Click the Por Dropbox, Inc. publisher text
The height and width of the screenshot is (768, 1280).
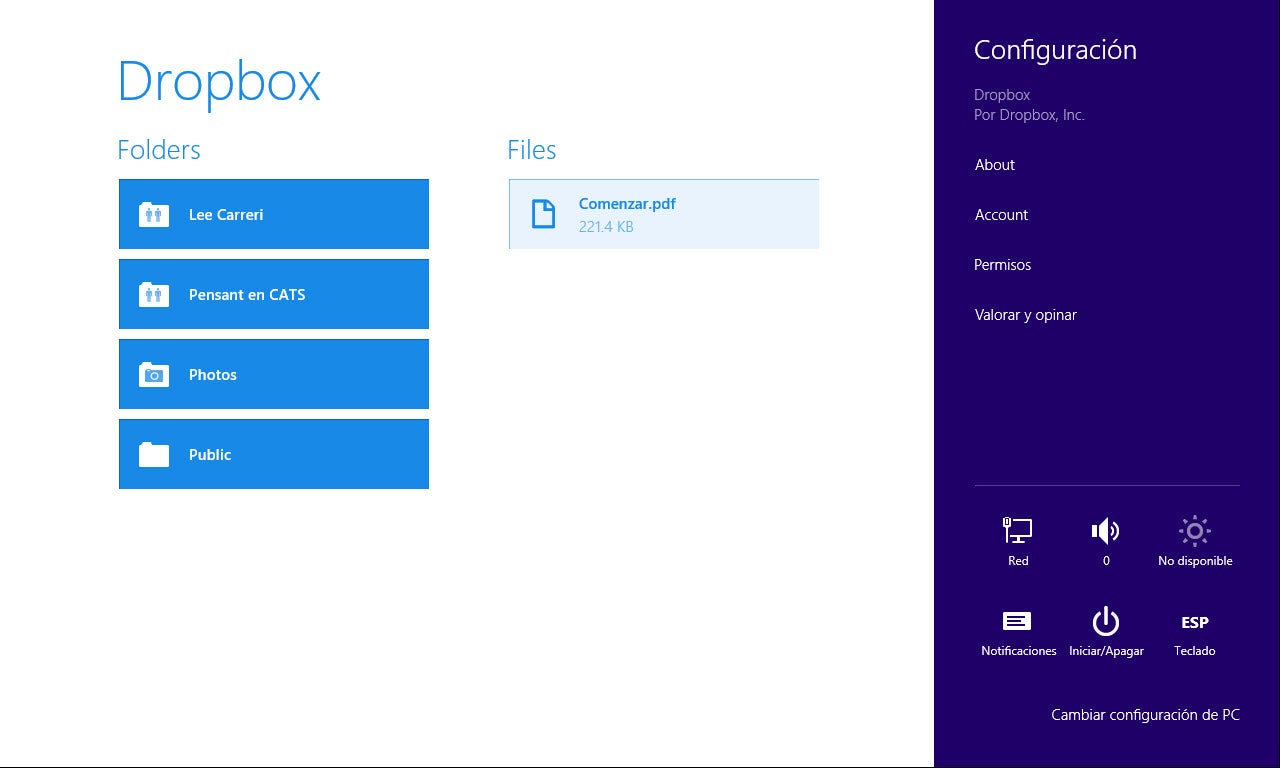click(x=1029, y=115)
